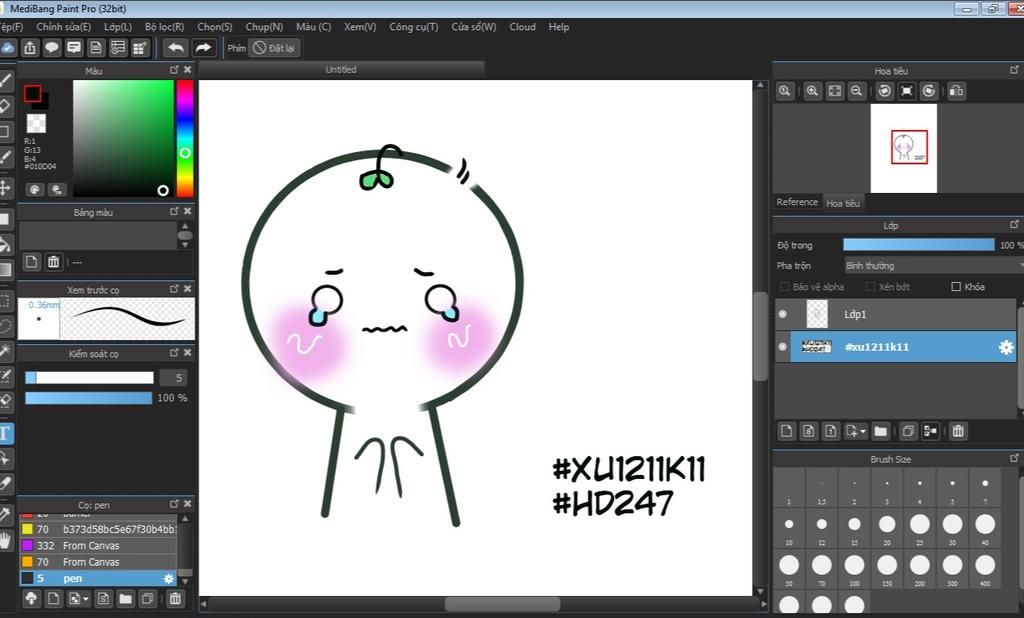
Task: Click the export/share icon in toolbar
Action: pyautogui.click(x=30, y=48)
